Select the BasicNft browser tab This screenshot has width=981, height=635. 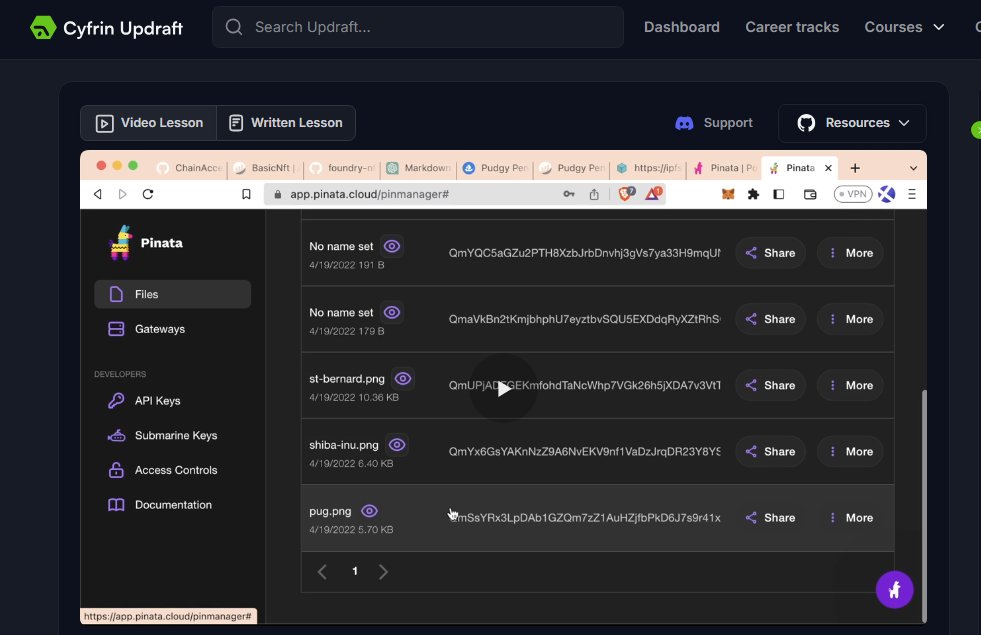266,168
